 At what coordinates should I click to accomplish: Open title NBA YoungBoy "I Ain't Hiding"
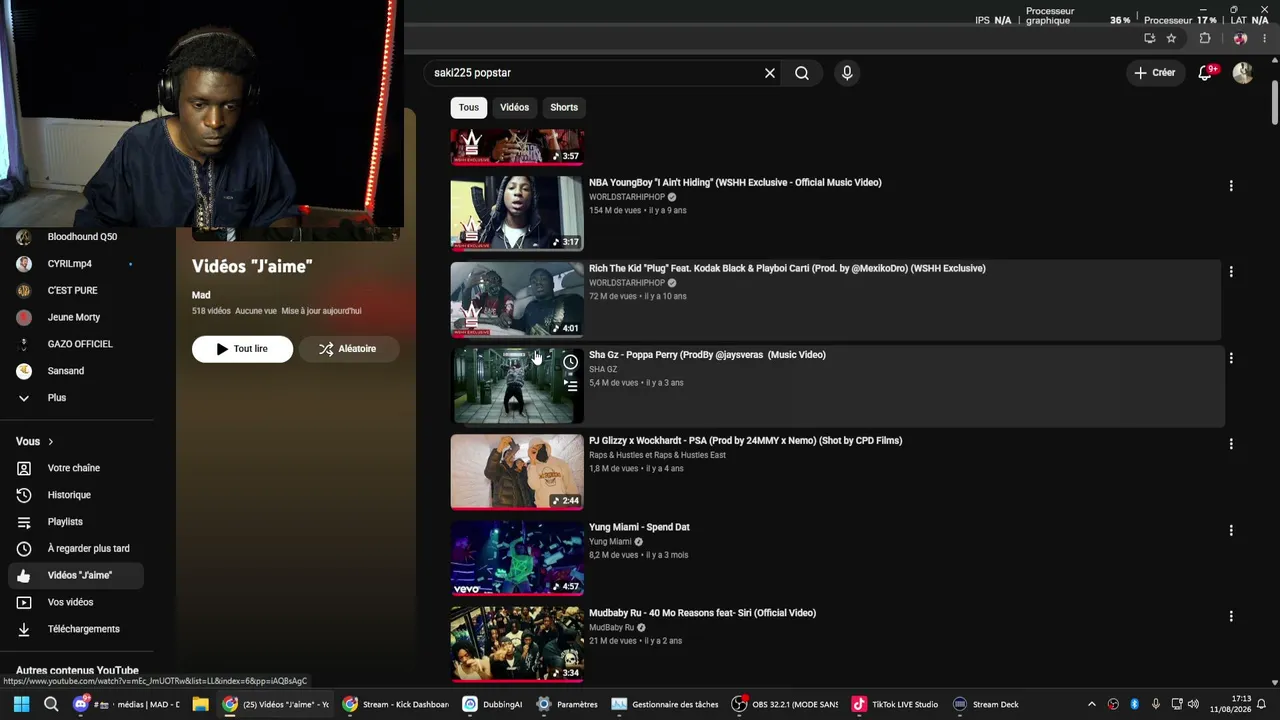pos(735,183)
